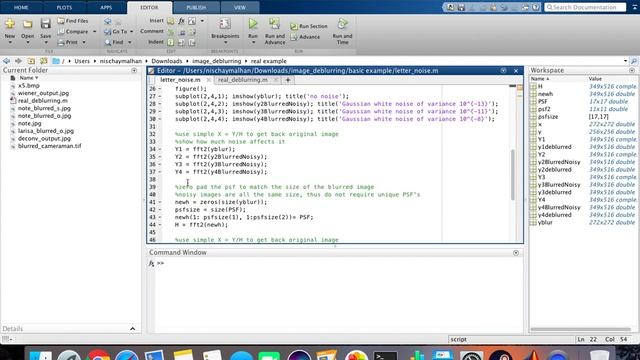
Task: Click the Run and Time icon
Action: 342,24
